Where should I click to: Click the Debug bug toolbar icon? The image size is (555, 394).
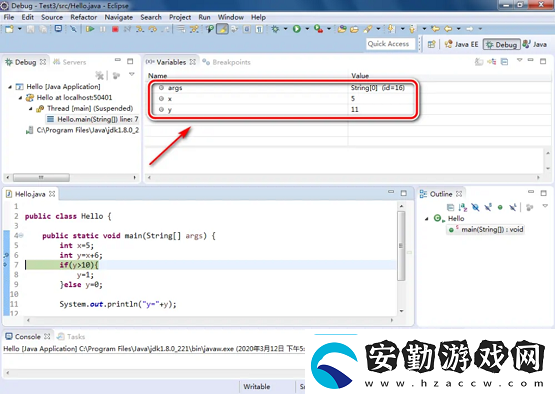[x=275, y=29]
